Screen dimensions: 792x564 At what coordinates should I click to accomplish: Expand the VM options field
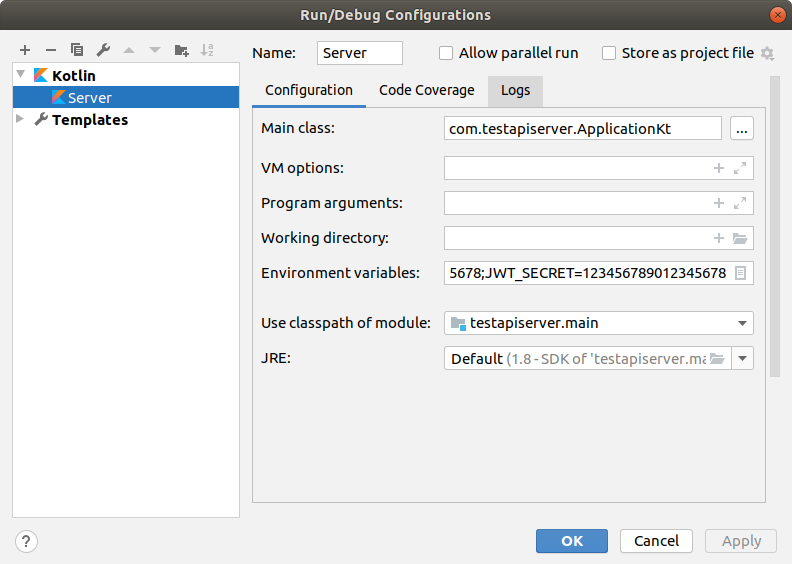[740, 168]
